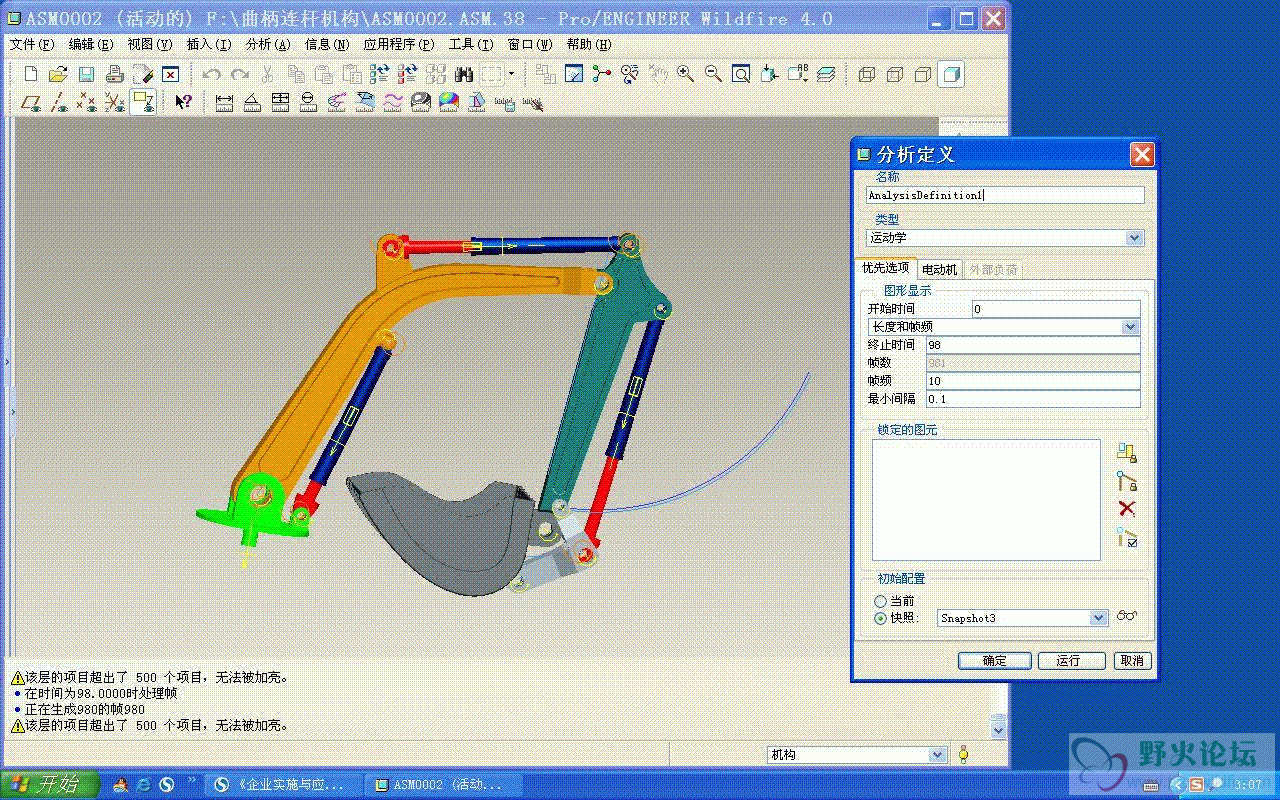
Task: Click the binoculars search tool icon
Action: point(463,74)
